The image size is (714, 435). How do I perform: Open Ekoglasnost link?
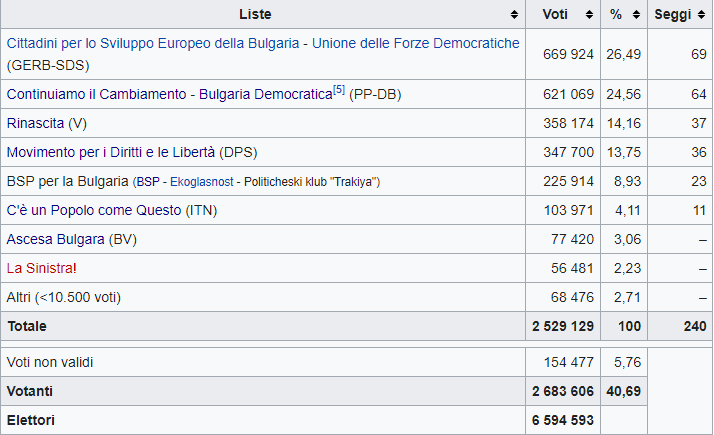pyautogui.click(x=201, y=182)
